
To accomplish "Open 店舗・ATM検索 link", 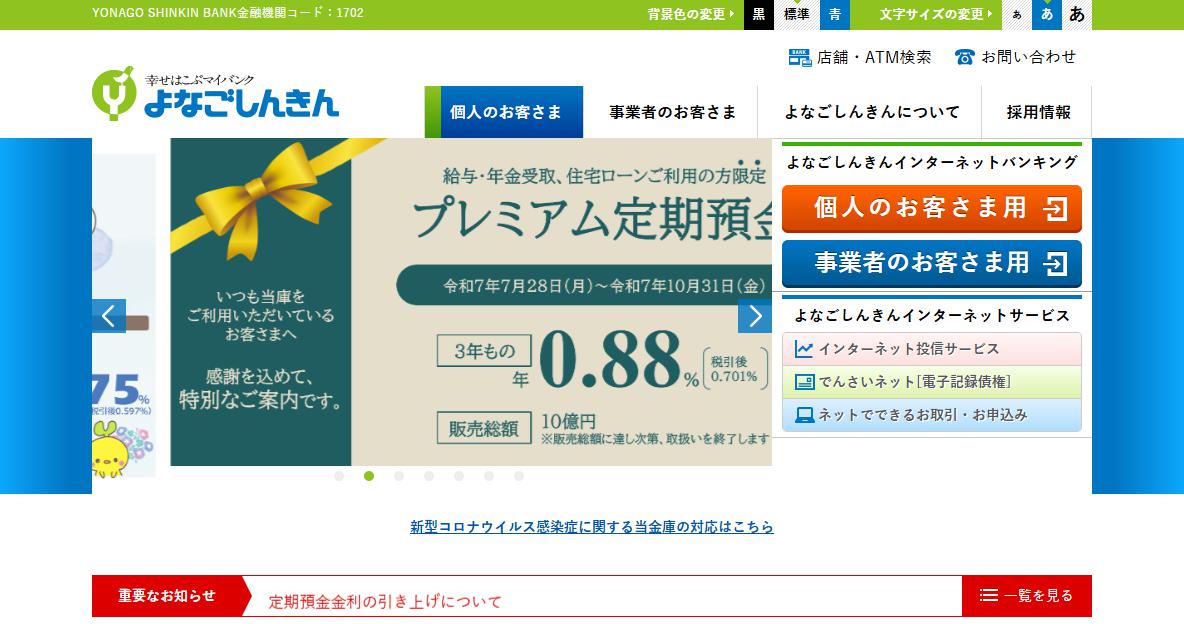I will tap(860, 57).
